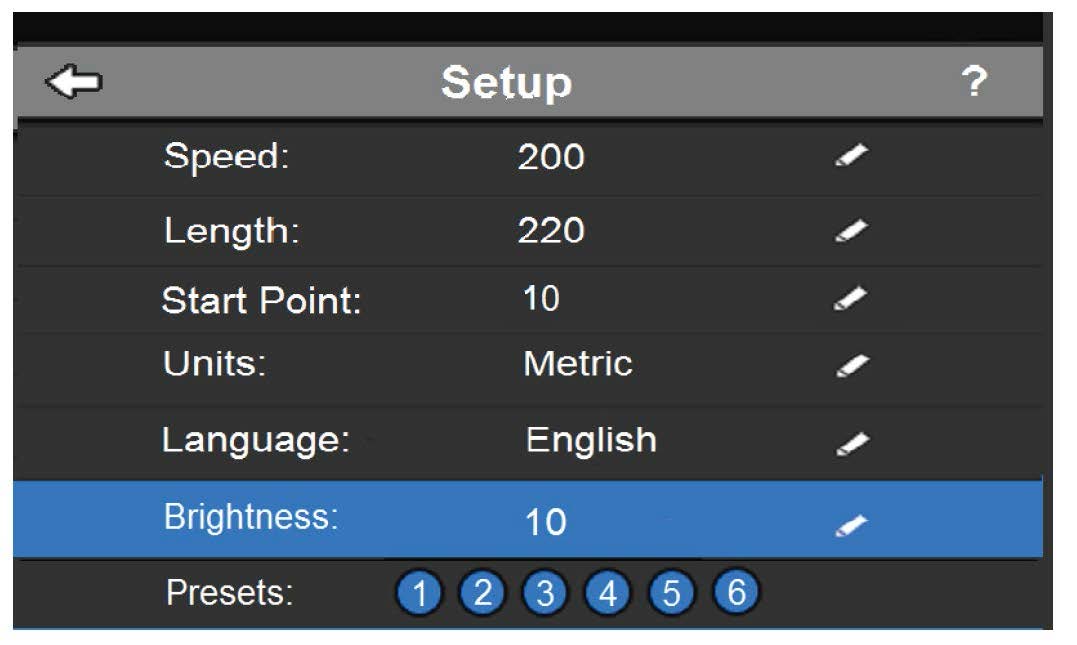Viewport: 1077px width, 645px height.
Task: Click the Metric units value
Action: [x=578, y=363]
